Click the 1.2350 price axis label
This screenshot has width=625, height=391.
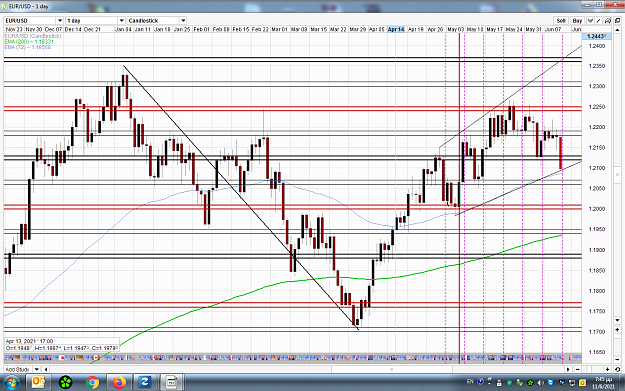click(x=597, y=66)
